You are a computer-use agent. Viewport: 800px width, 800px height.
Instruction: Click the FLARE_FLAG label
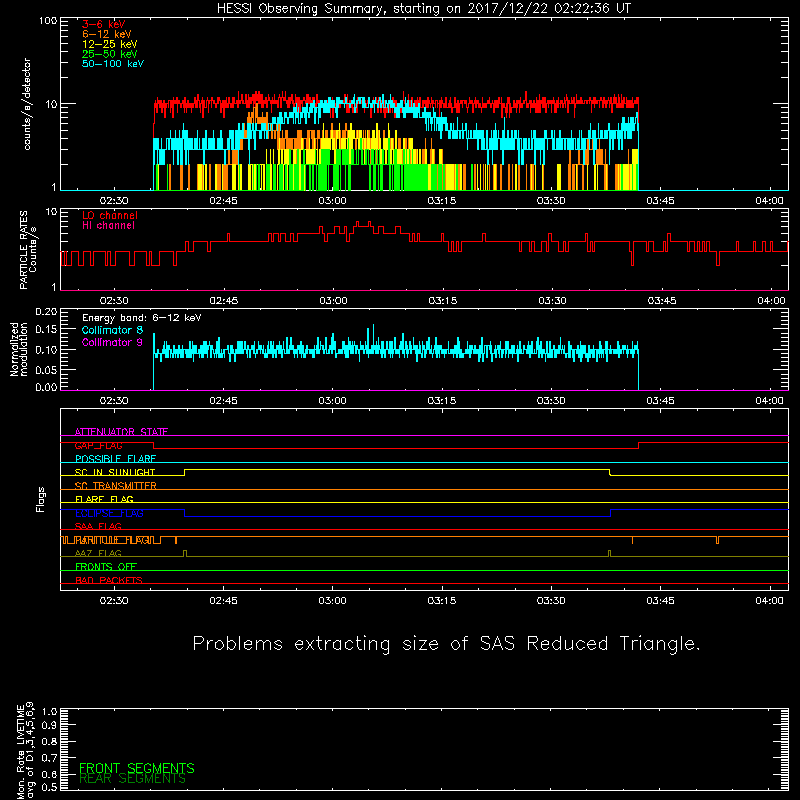pyautogui.click(x=104, y=499)
